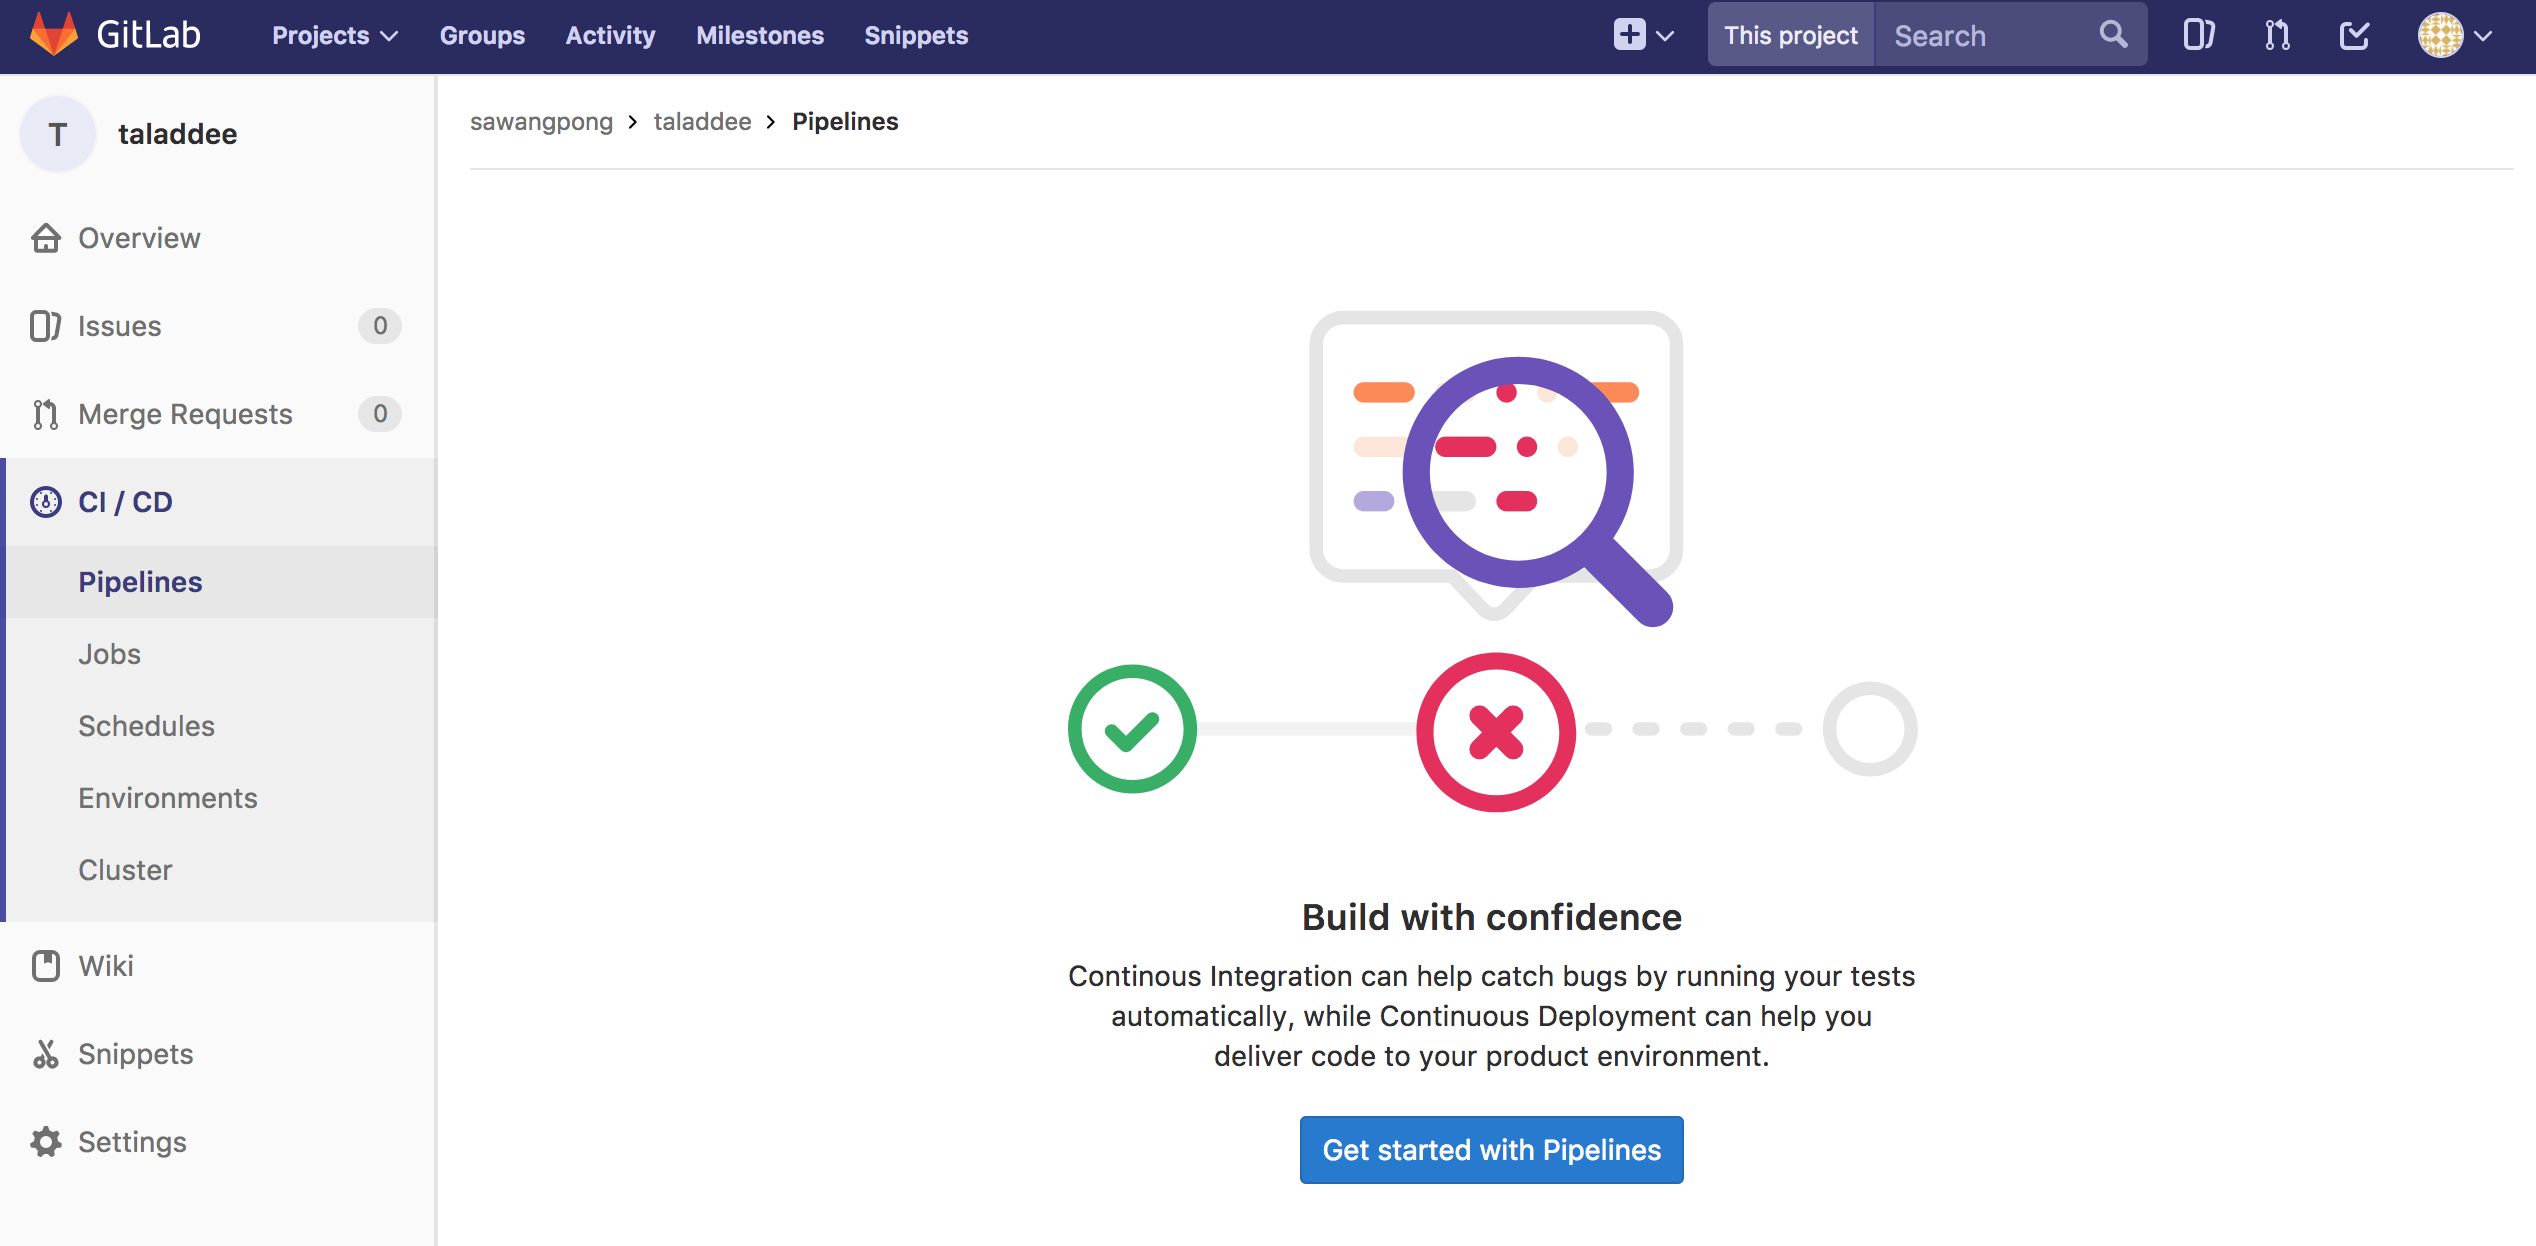Focus the Search input field
The width and height of the screenshot is (2536, 1246).
(x=1985, y=35)
